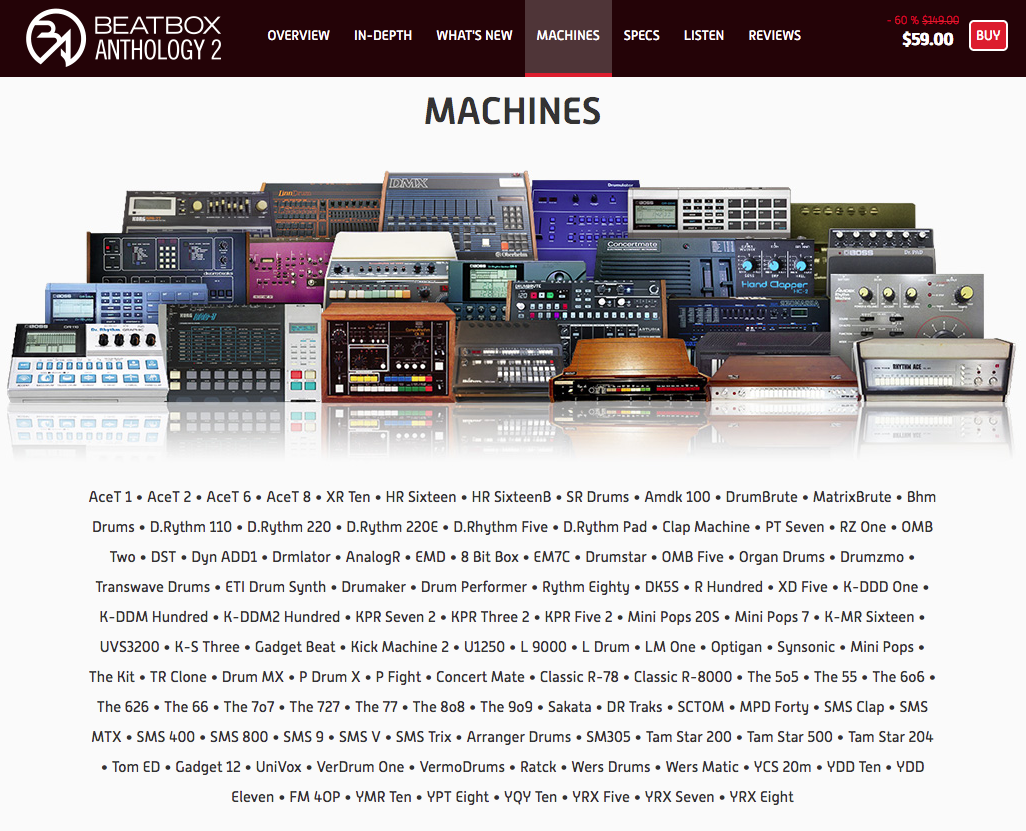Click 'Classic R-8000' in the list
The image size is (1026, 831).
pyautogui.click(x=682, y=678)
